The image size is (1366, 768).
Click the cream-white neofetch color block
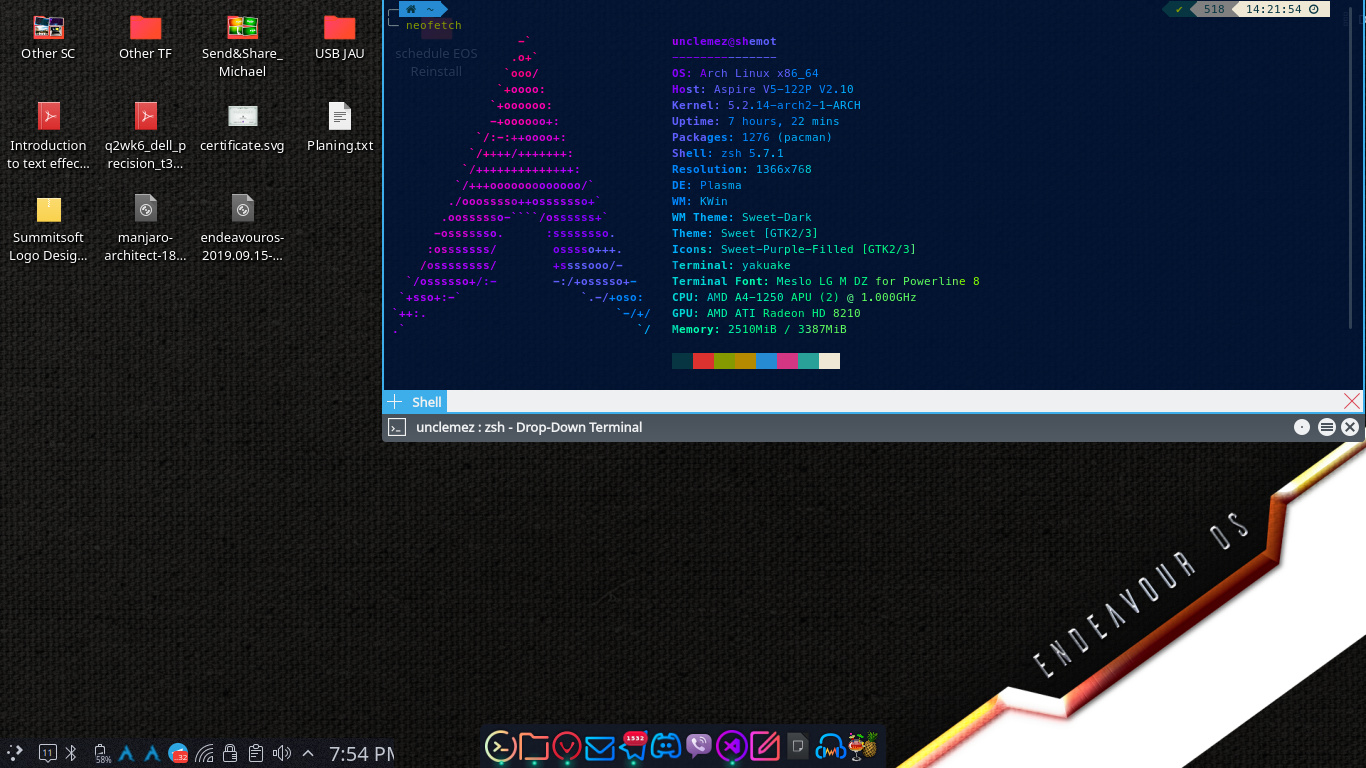pos(829,361)
